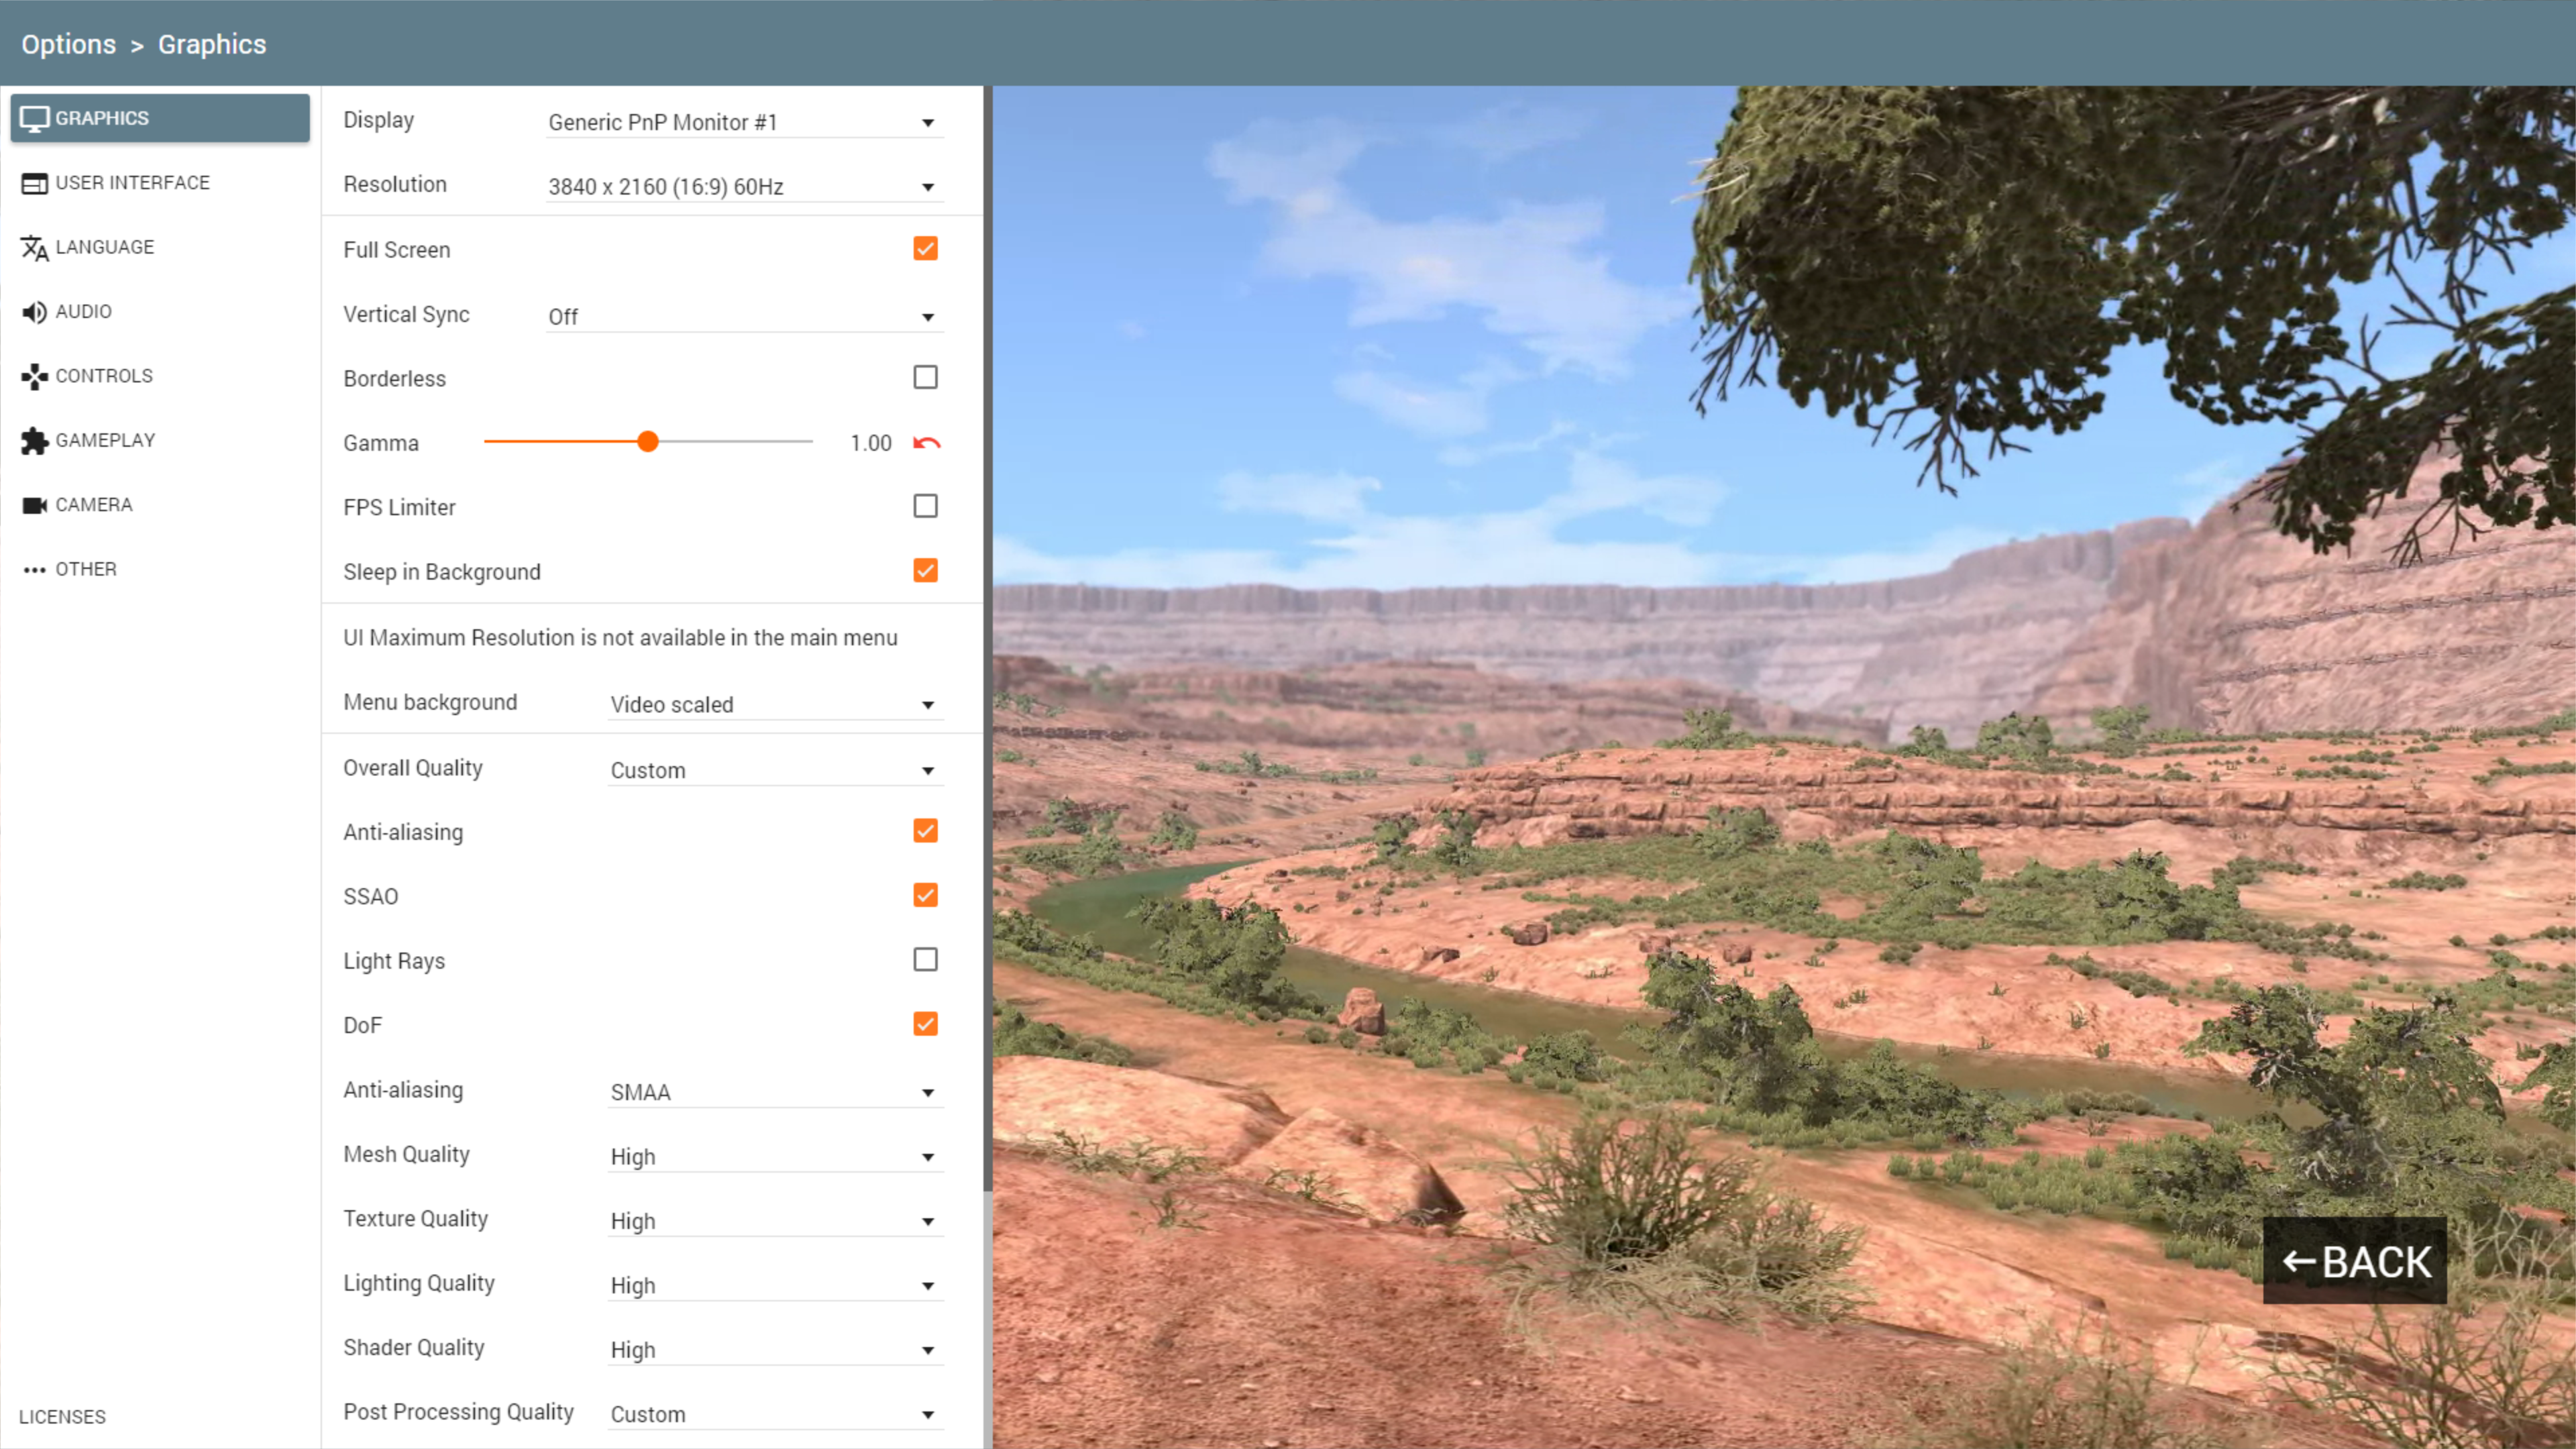Expand the Lighting Quality dropdown

click(x=775, y=1285)
